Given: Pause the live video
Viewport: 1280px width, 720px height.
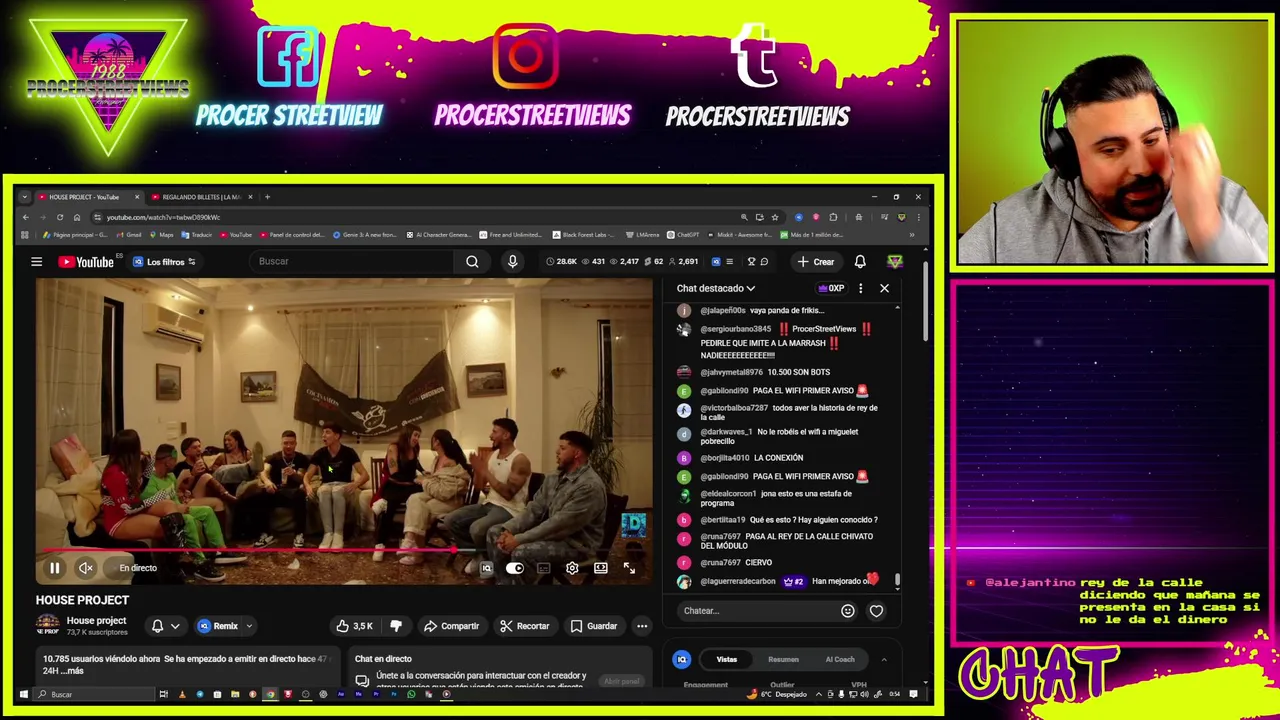Looking at the screenshot, I should point(55,568).
